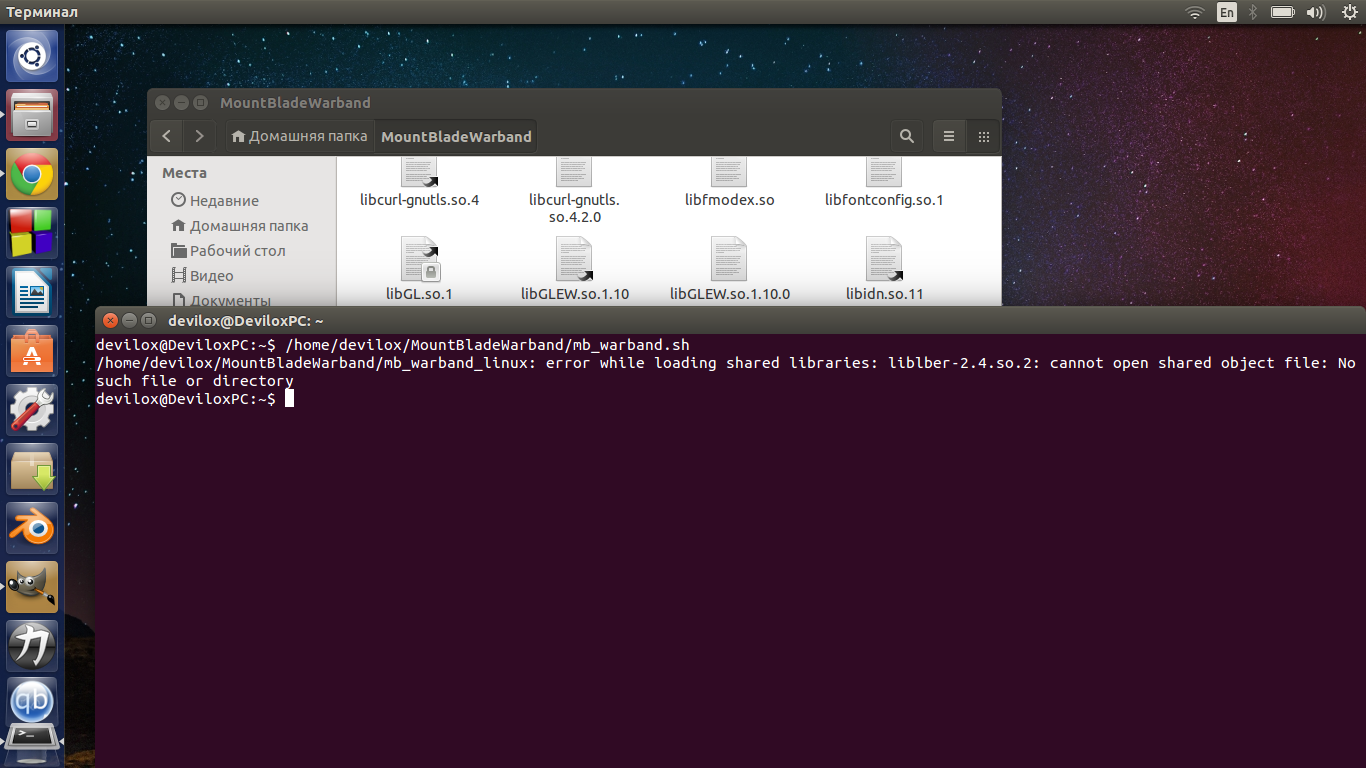
Task: Click the Домашняя папка breadcrumb
Action: tap(299, 136)
